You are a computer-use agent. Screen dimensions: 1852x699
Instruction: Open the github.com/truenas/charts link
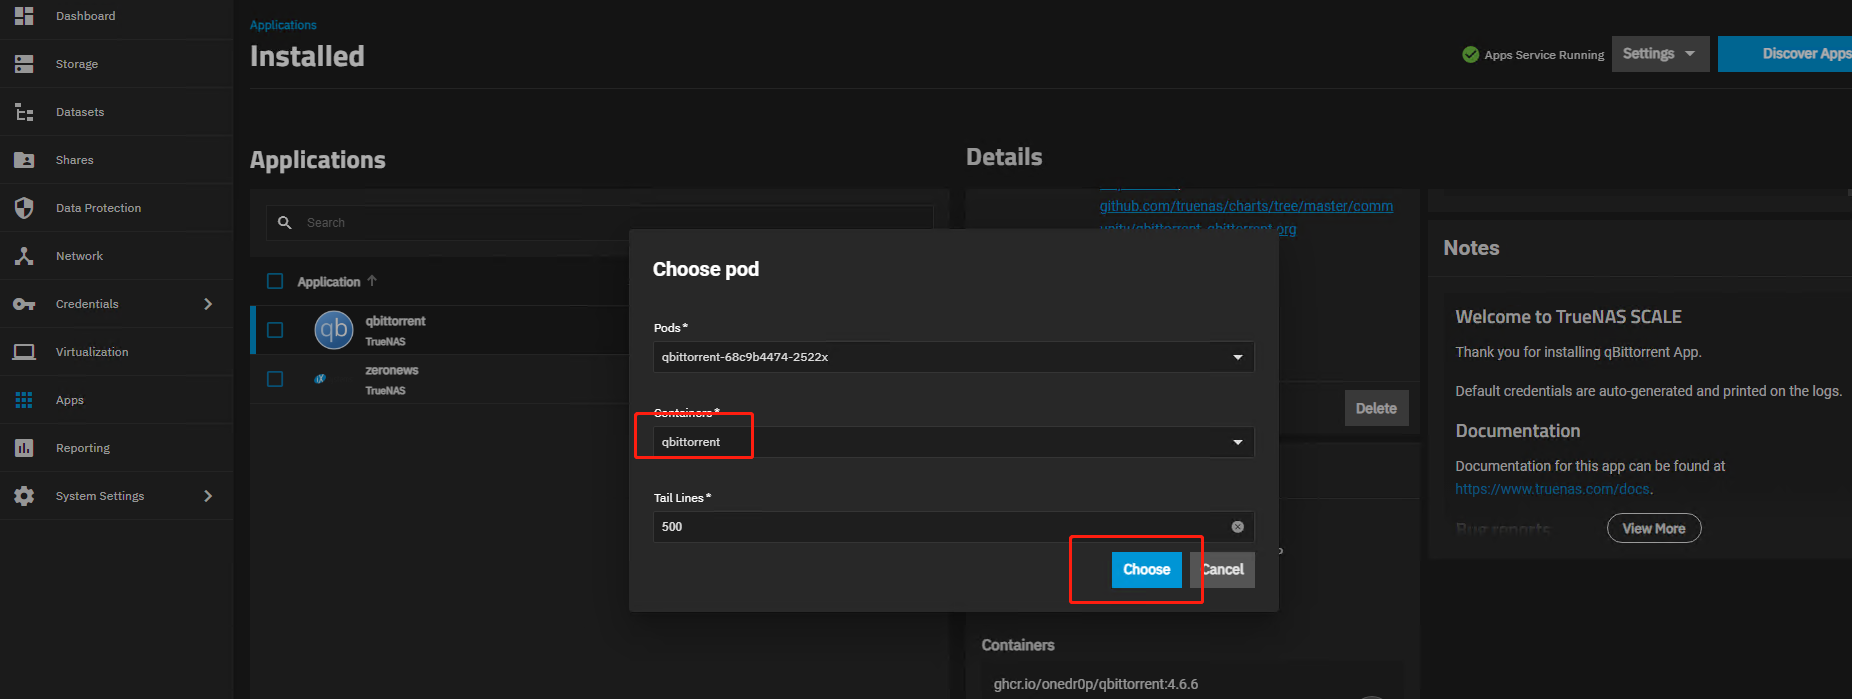pyautogui.click(x=1246, y=206)
